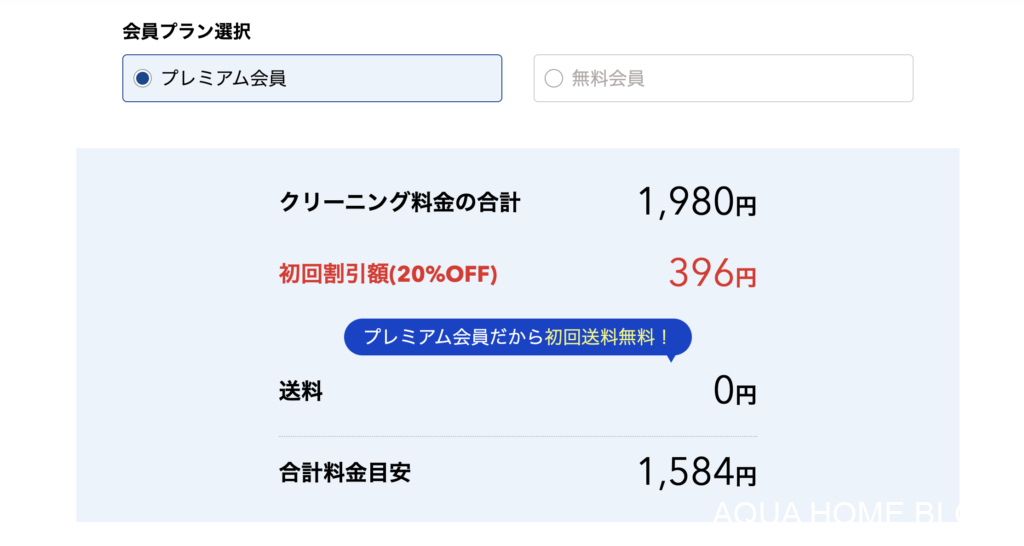Viewport: 1024px width, 546px height.
Task: Click the 合計料金目安 label
Action: pos(344,473)
